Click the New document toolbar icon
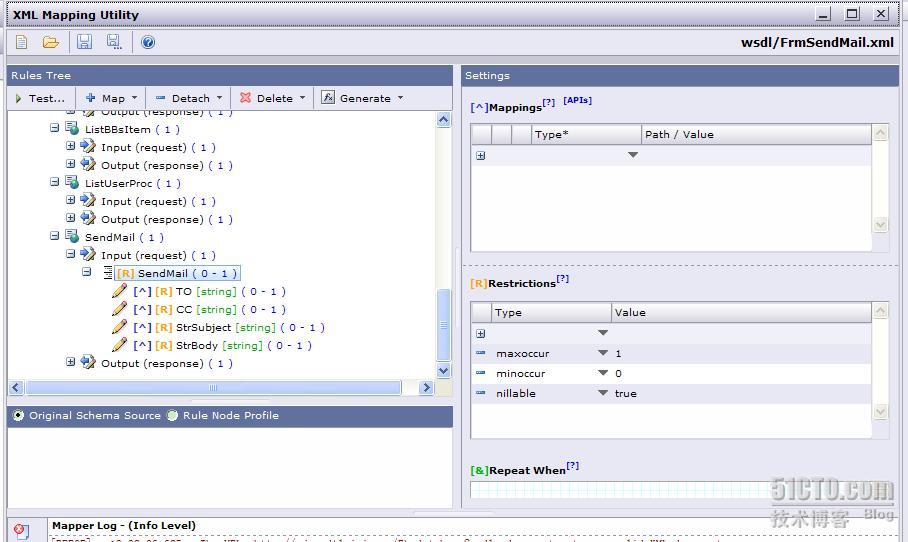908x542 pixels. point(21,42)
